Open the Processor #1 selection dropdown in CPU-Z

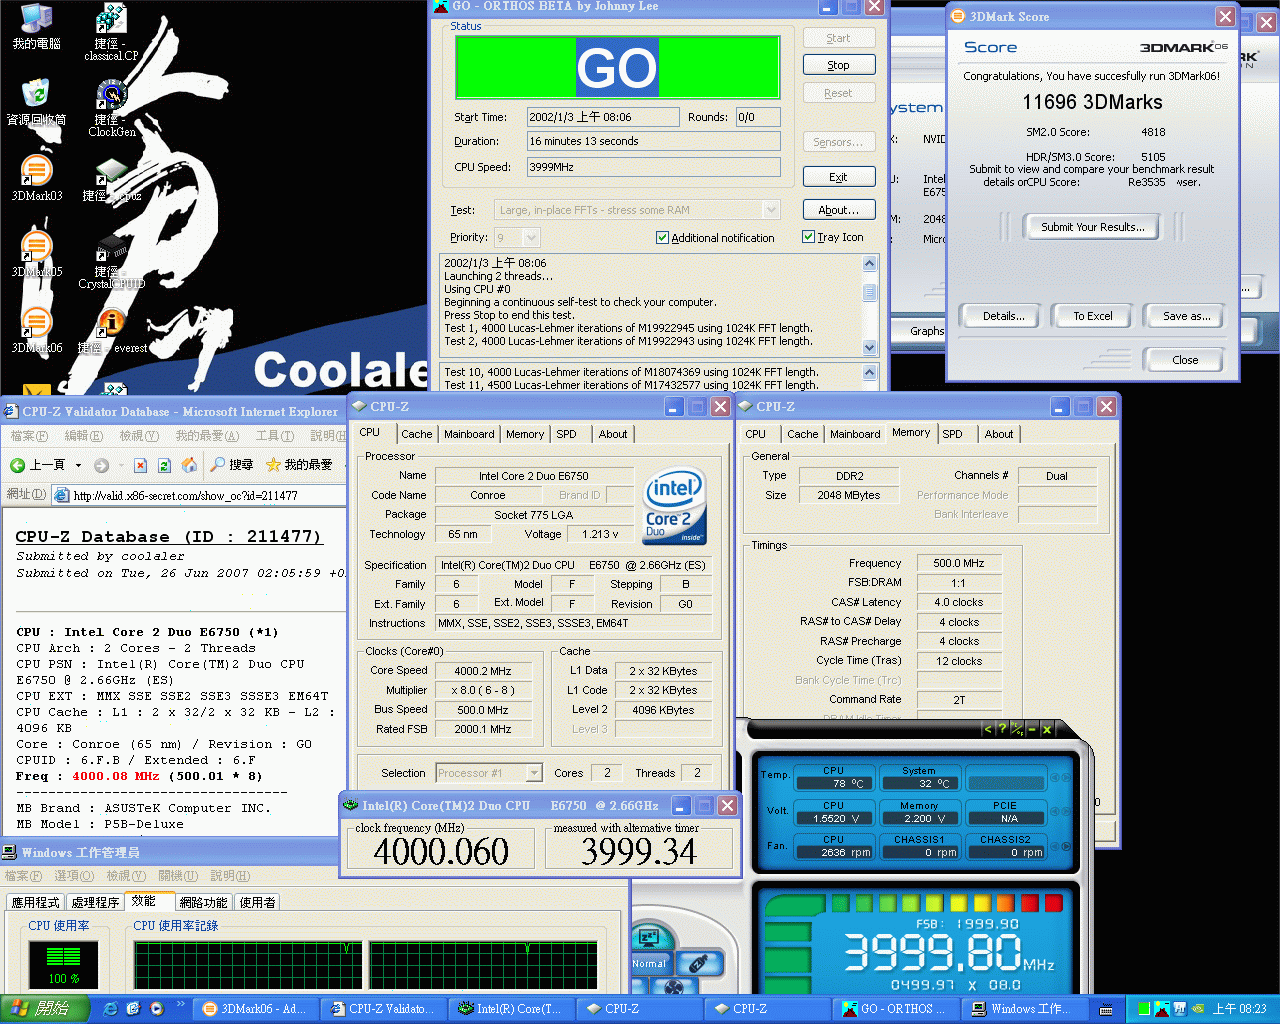[534, 773]
